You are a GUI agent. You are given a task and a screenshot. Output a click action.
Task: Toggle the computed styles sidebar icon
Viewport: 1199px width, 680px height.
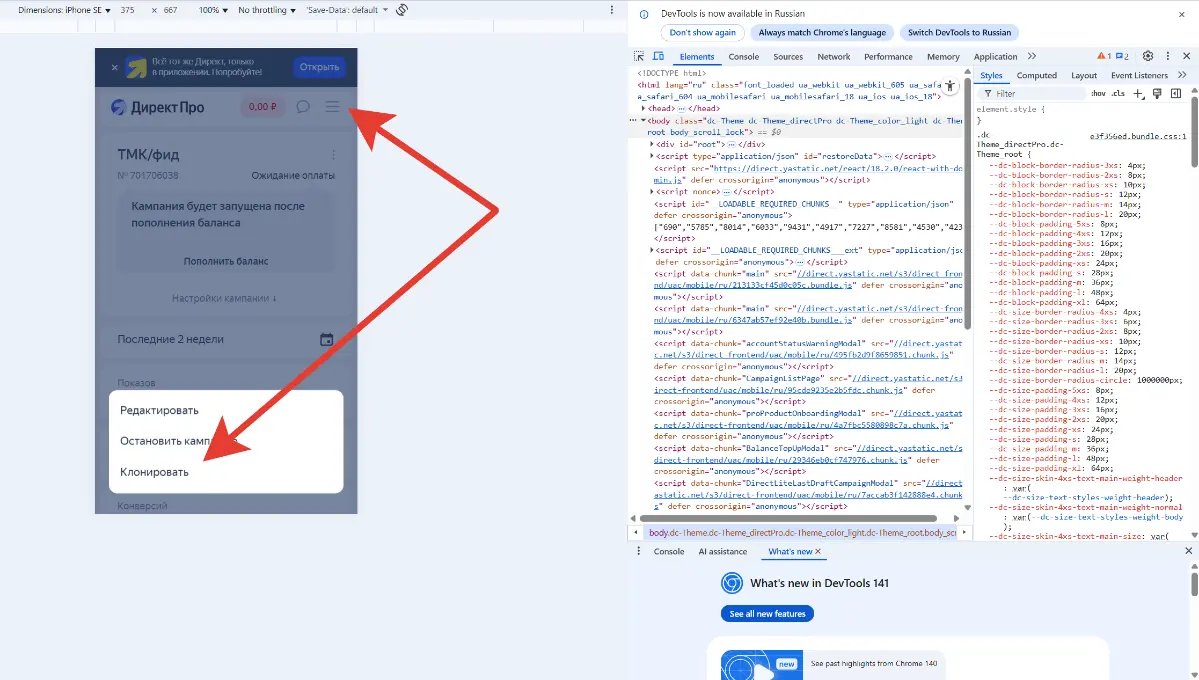[1176, 93]
